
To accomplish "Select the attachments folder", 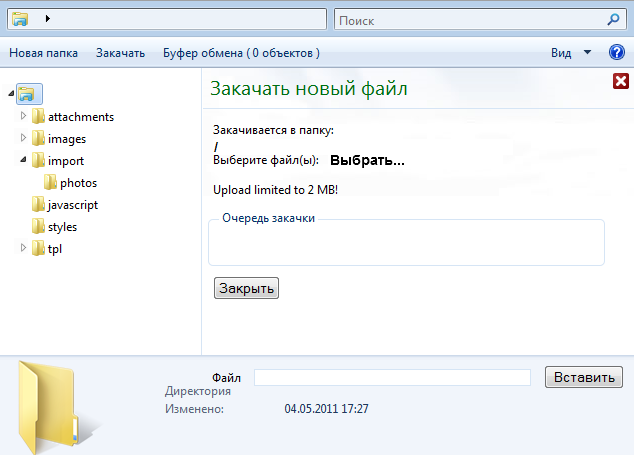I will pyautogui.click(x=81, y=117).
